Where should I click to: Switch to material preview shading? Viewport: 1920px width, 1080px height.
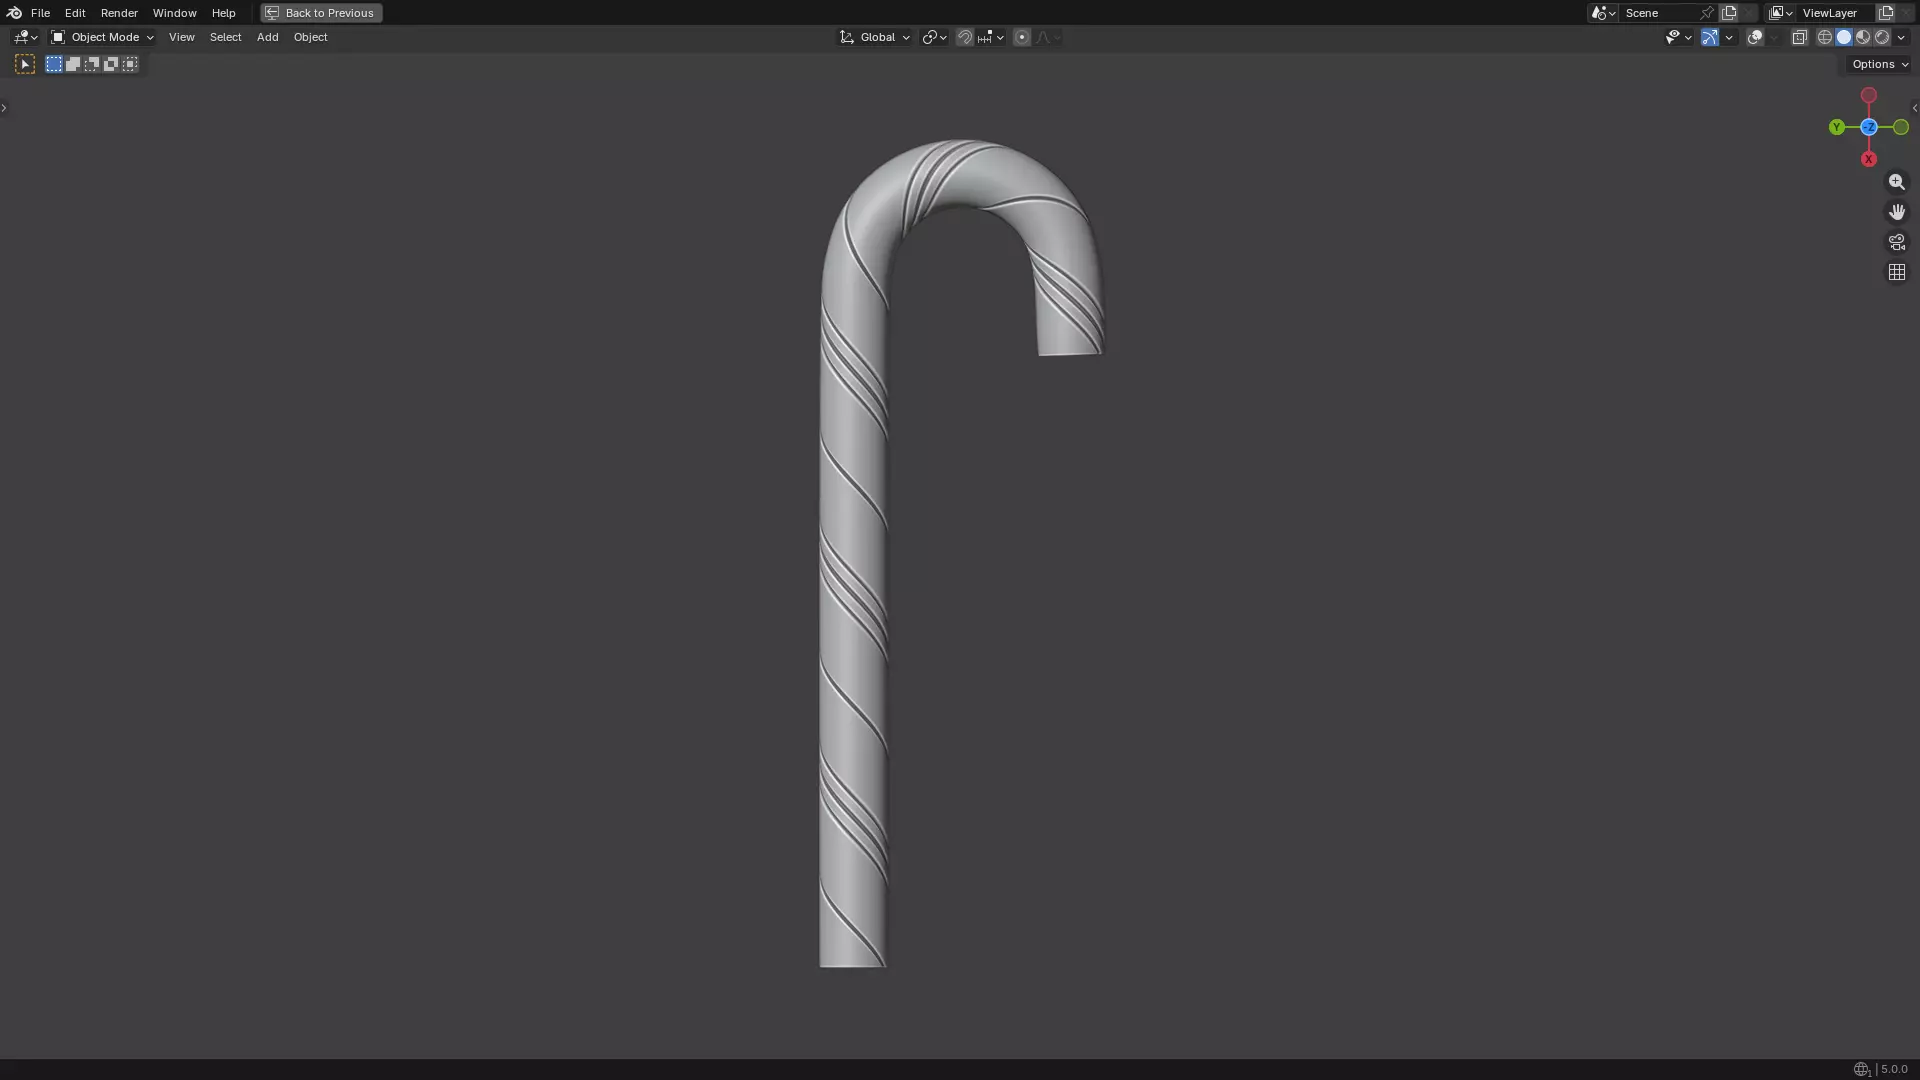coord(1863,37)
